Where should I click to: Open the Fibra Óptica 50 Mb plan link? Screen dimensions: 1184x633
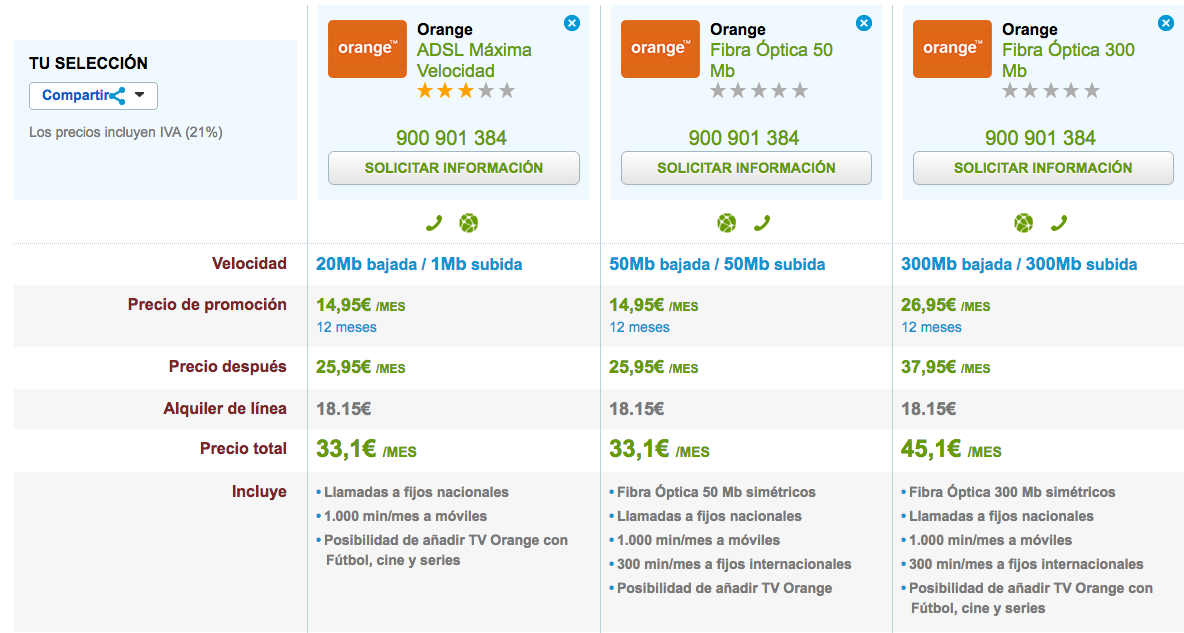tap(771, 60)
